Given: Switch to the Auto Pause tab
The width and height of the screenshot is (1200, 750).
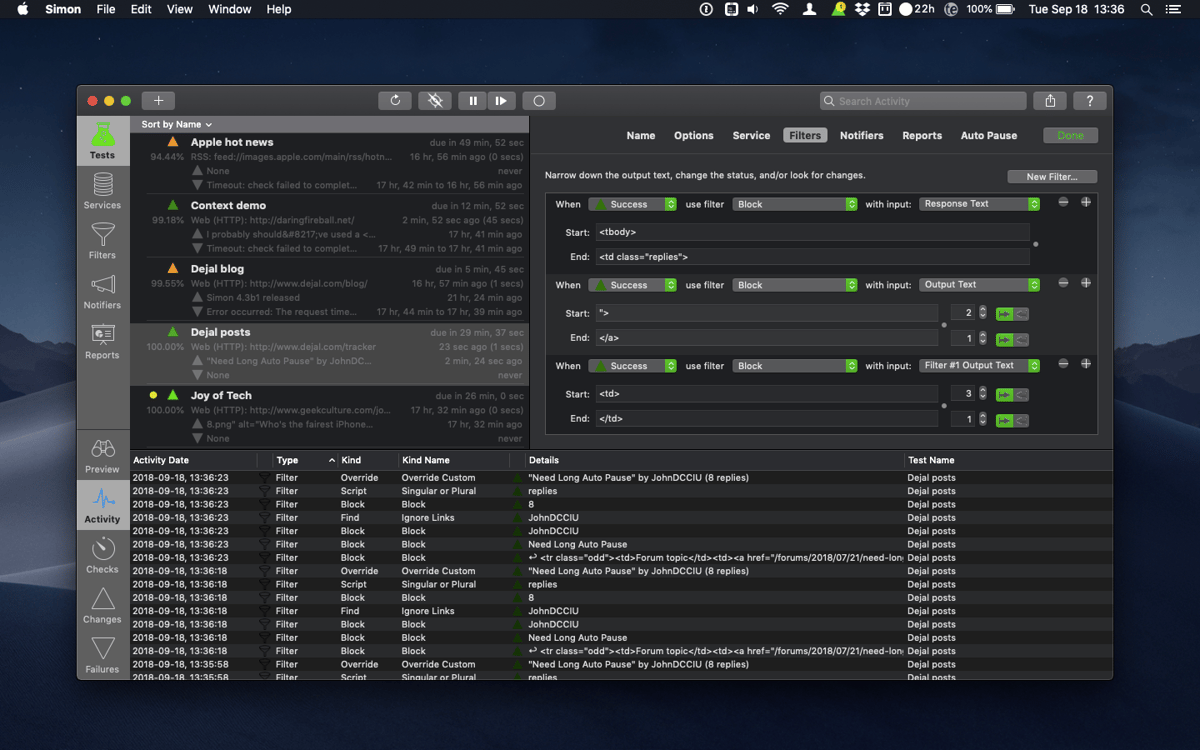Looking at the screenshot, I should click(988, 136).
